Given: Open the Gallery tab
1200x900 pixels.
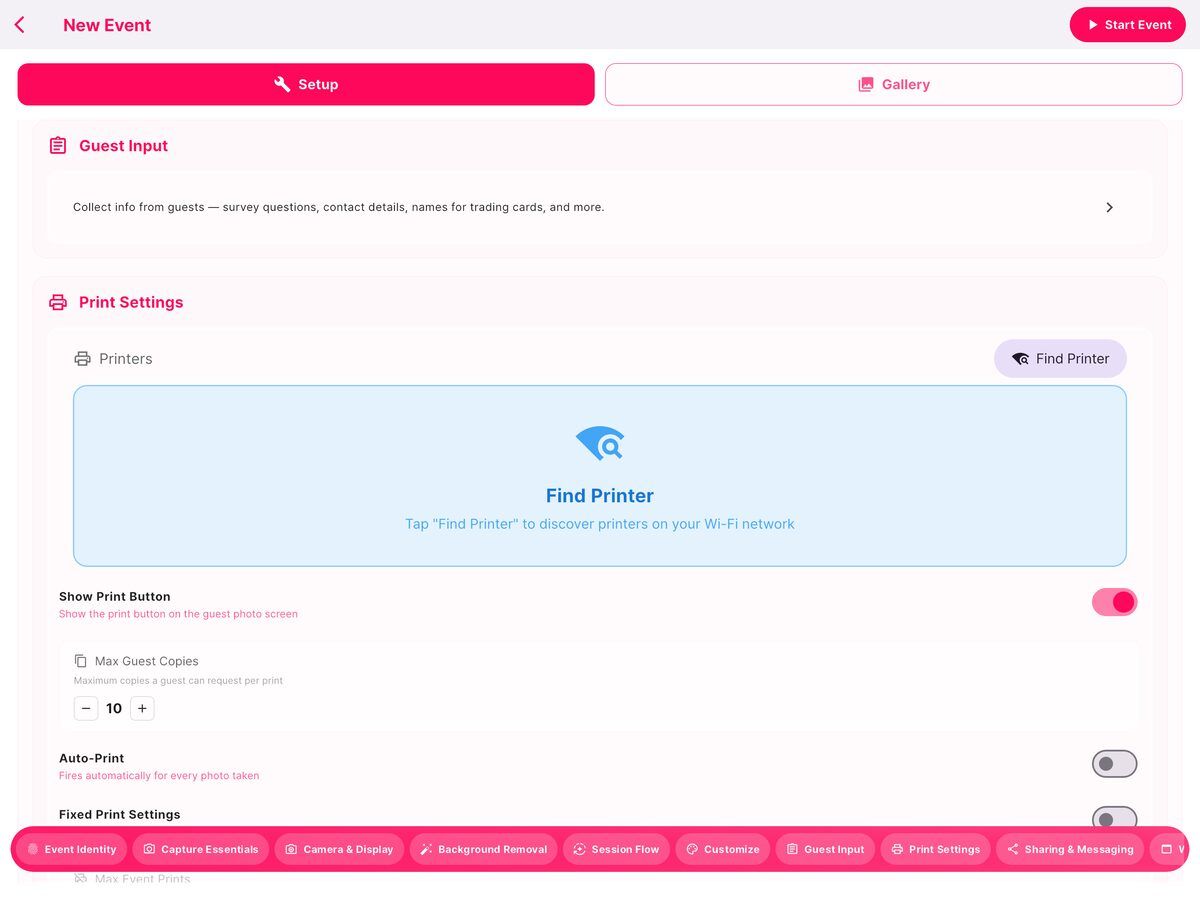Looking at the screenshot, I should click(x=893, y=84).
